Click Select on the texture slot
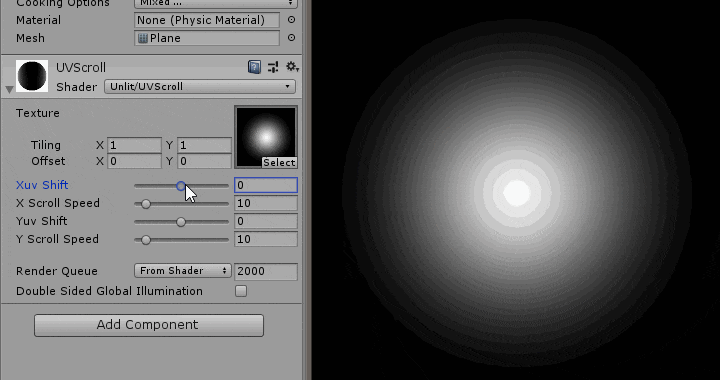 tap(279, 162)
